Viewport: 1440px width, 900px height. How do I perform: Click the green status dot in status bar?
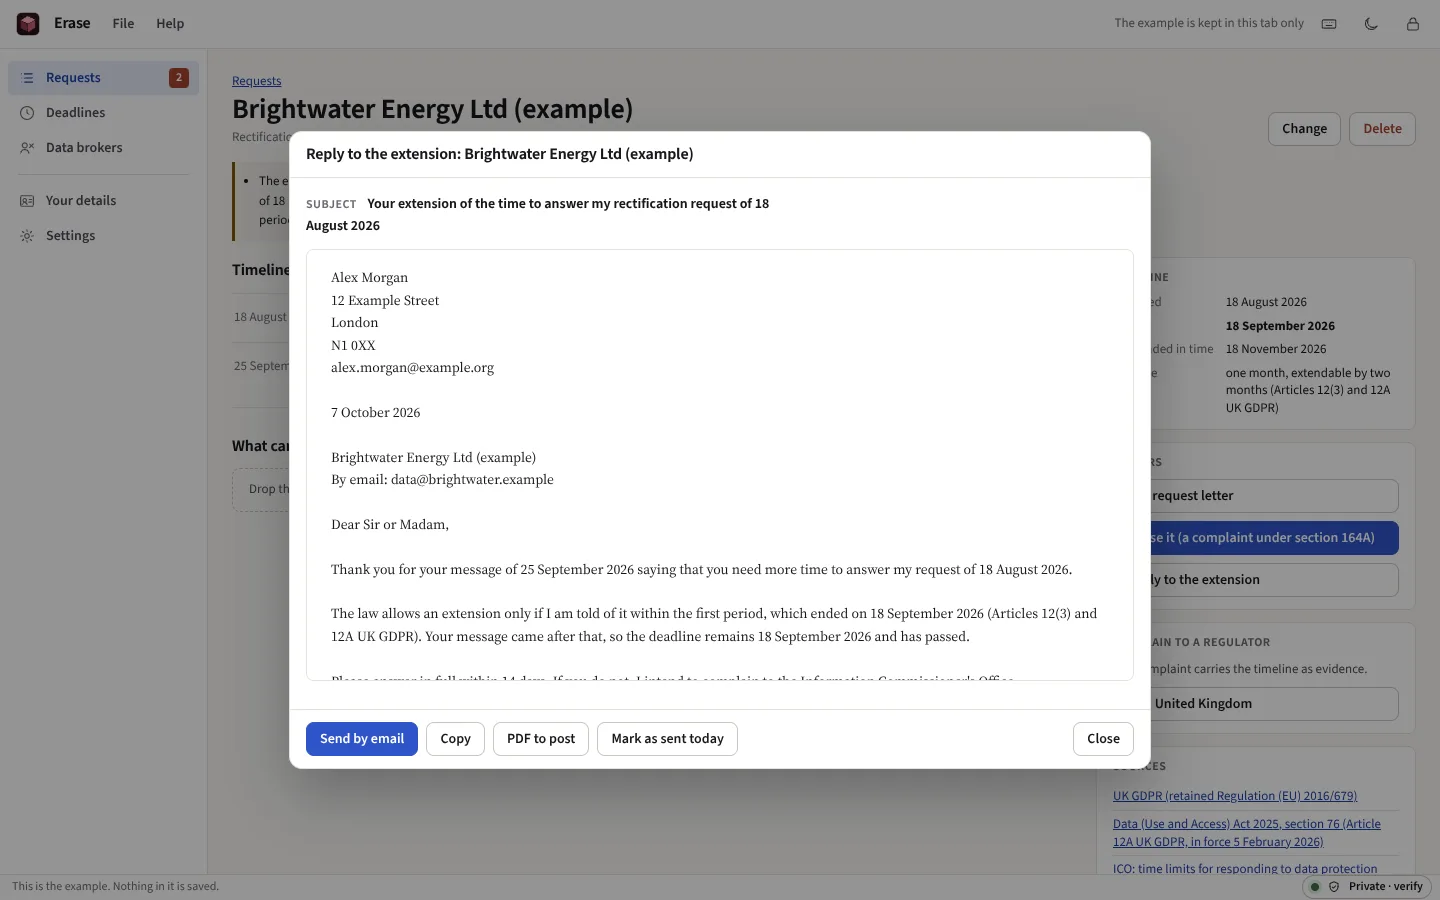(x=1315, y=887)
